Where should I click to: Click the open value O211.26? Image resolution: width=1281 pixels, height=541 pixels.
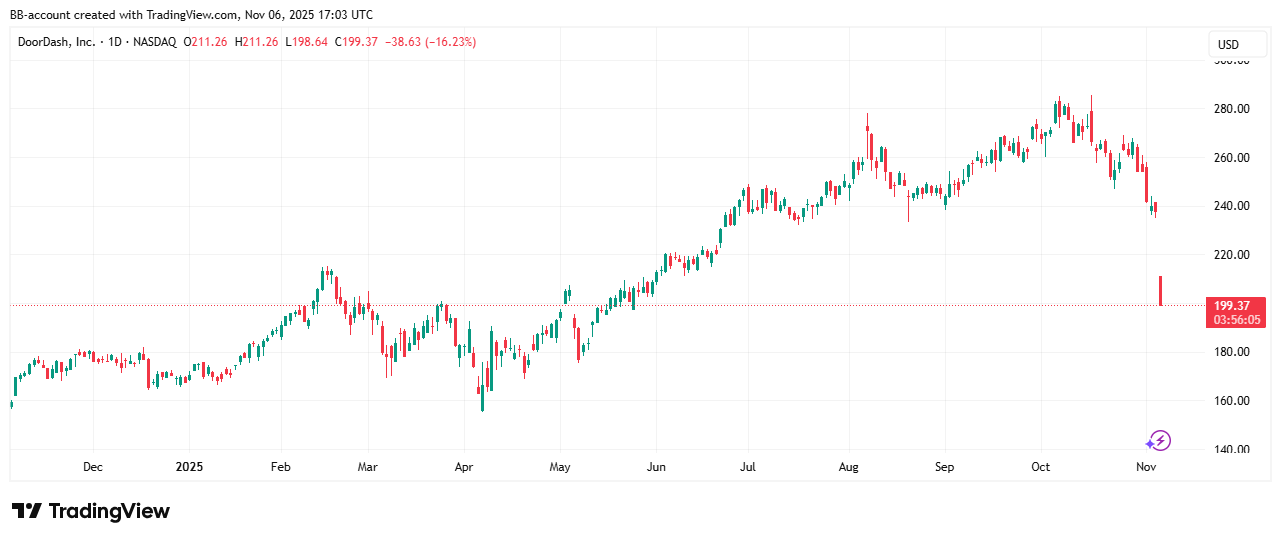pos(206,42)
